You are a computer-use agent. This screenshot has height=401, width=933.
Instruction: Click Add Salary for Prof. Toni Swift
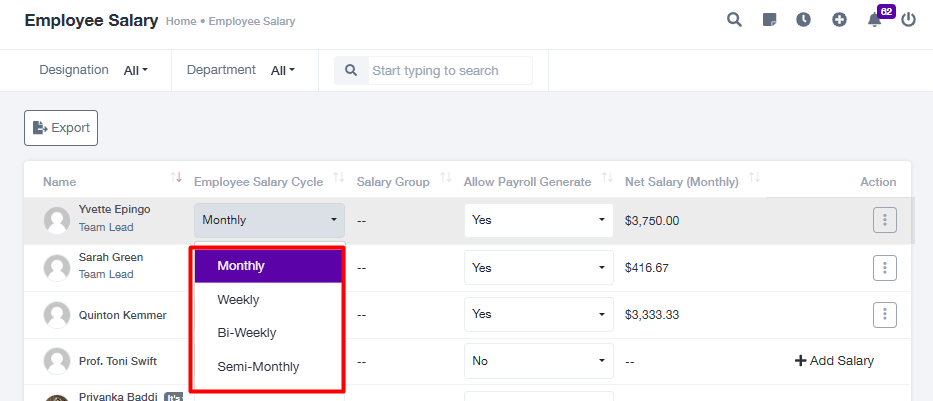click(834, 361)
